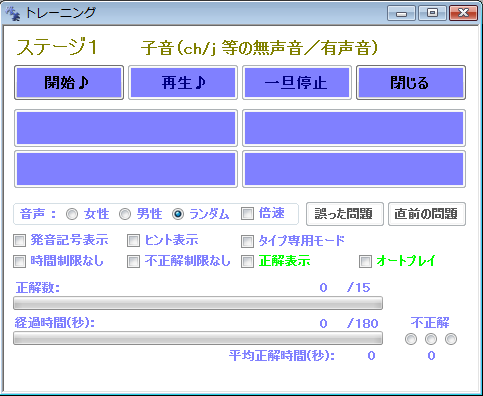The height and width of the screenshot is (396, 483).
Task: Maximize the トレーニング window
Action: coord(432,13)
